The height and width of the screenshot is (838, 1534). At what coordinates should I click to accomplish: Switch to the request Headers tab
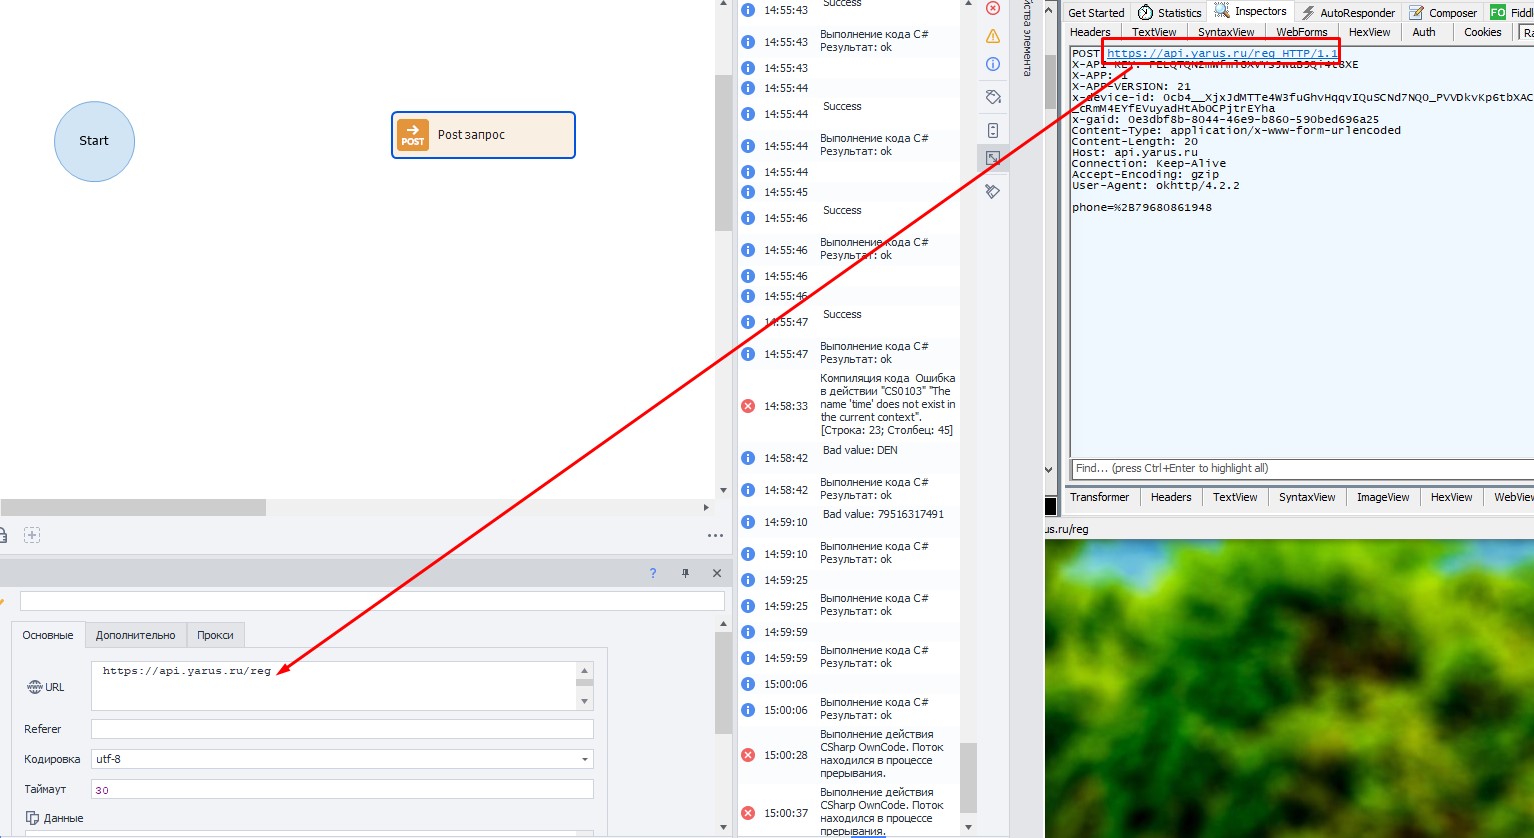(x=1090, y=32)
